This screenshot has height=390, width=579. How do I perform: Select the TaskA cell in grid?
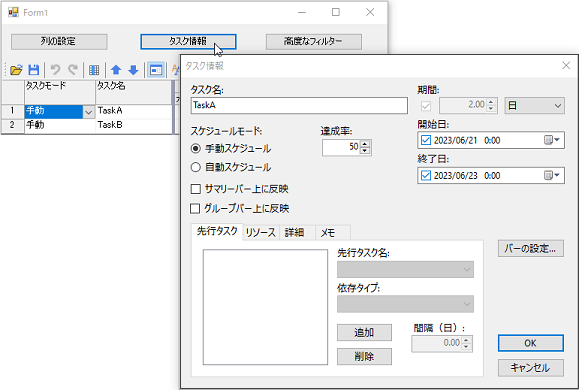(x=134, y=111)
